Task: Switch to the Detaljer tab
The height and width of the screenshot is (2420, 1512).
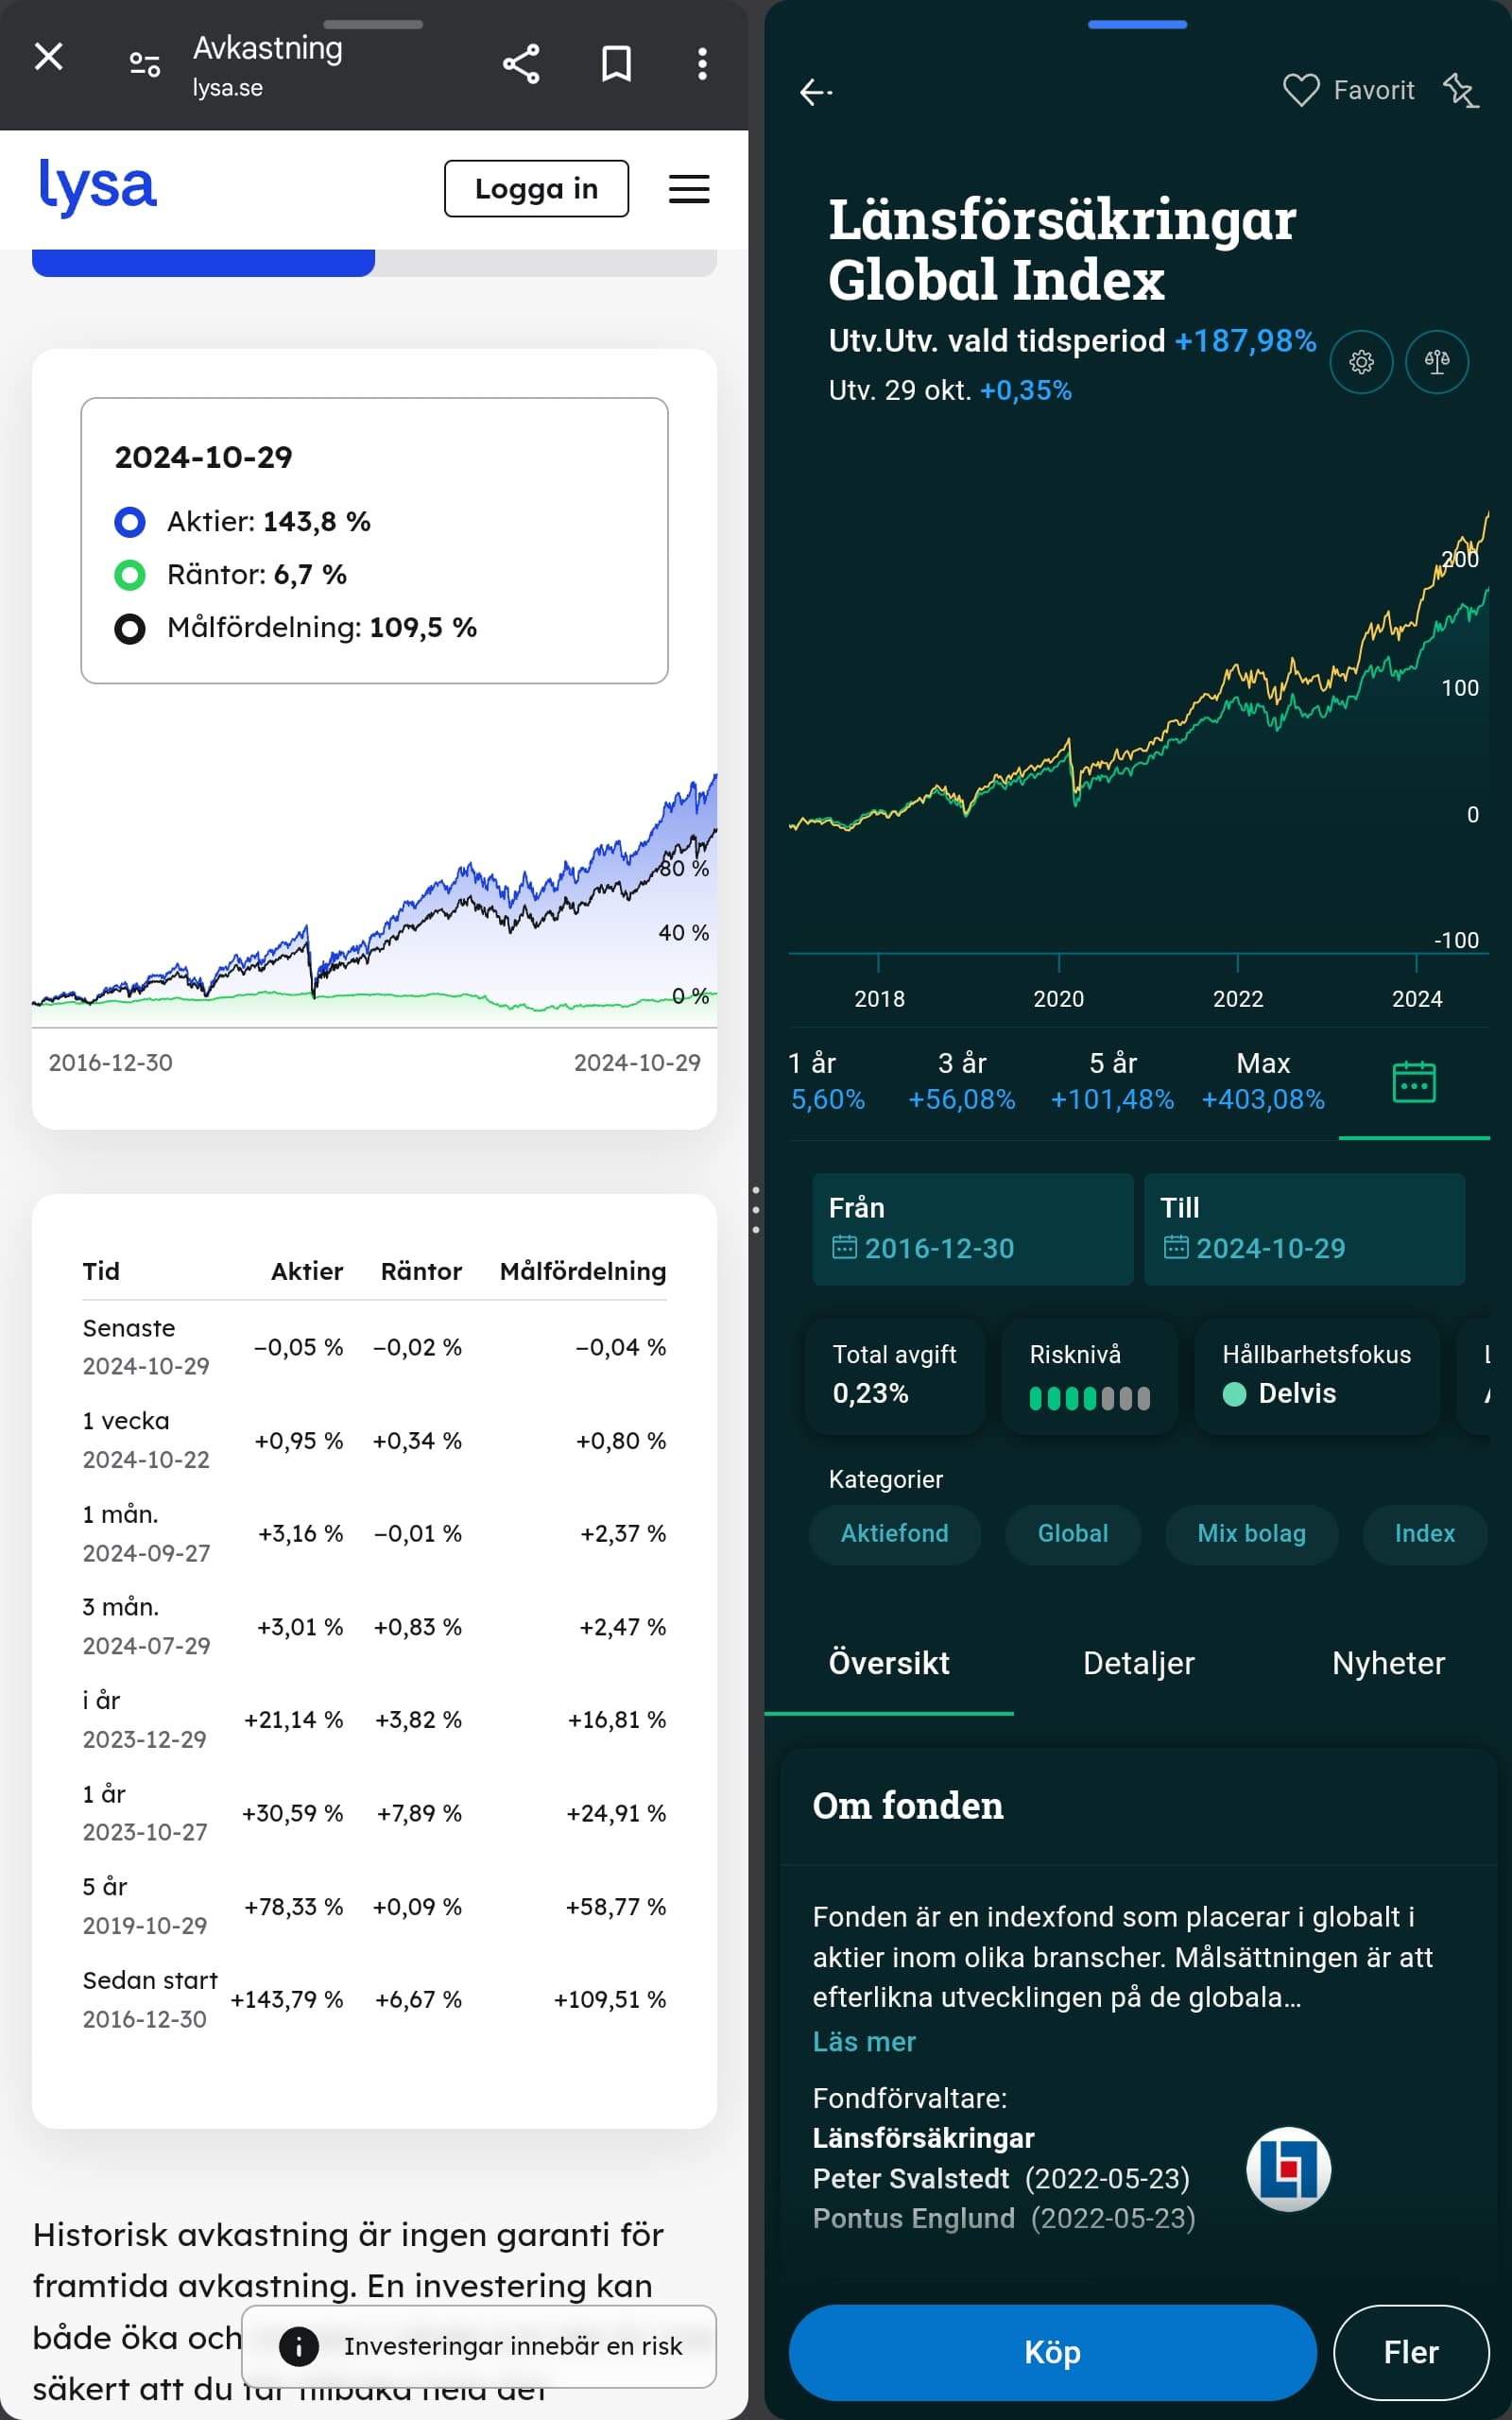Action: coord(1138,1663)
